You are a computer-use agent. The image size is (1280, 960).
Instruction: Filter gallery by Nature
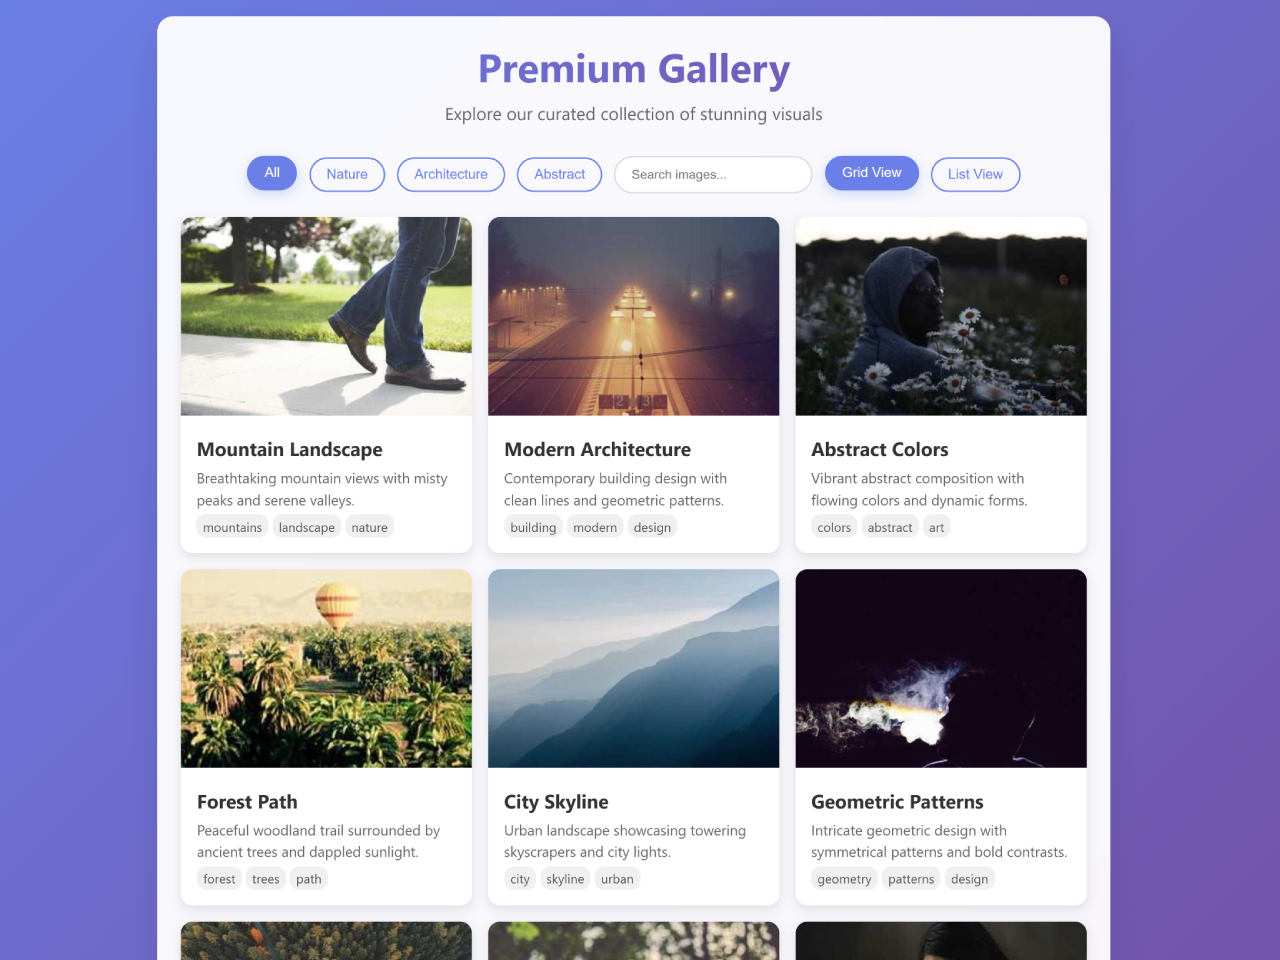coord(347,174)
